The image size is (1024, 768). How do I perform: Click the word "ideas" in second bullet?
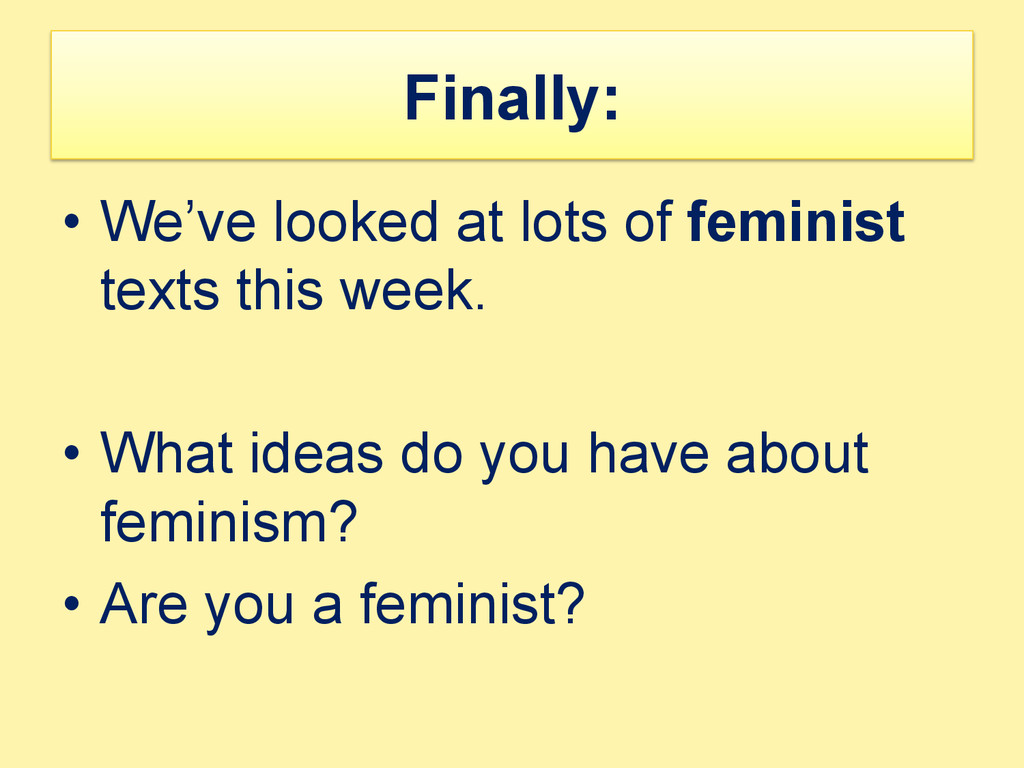(316, 452)
